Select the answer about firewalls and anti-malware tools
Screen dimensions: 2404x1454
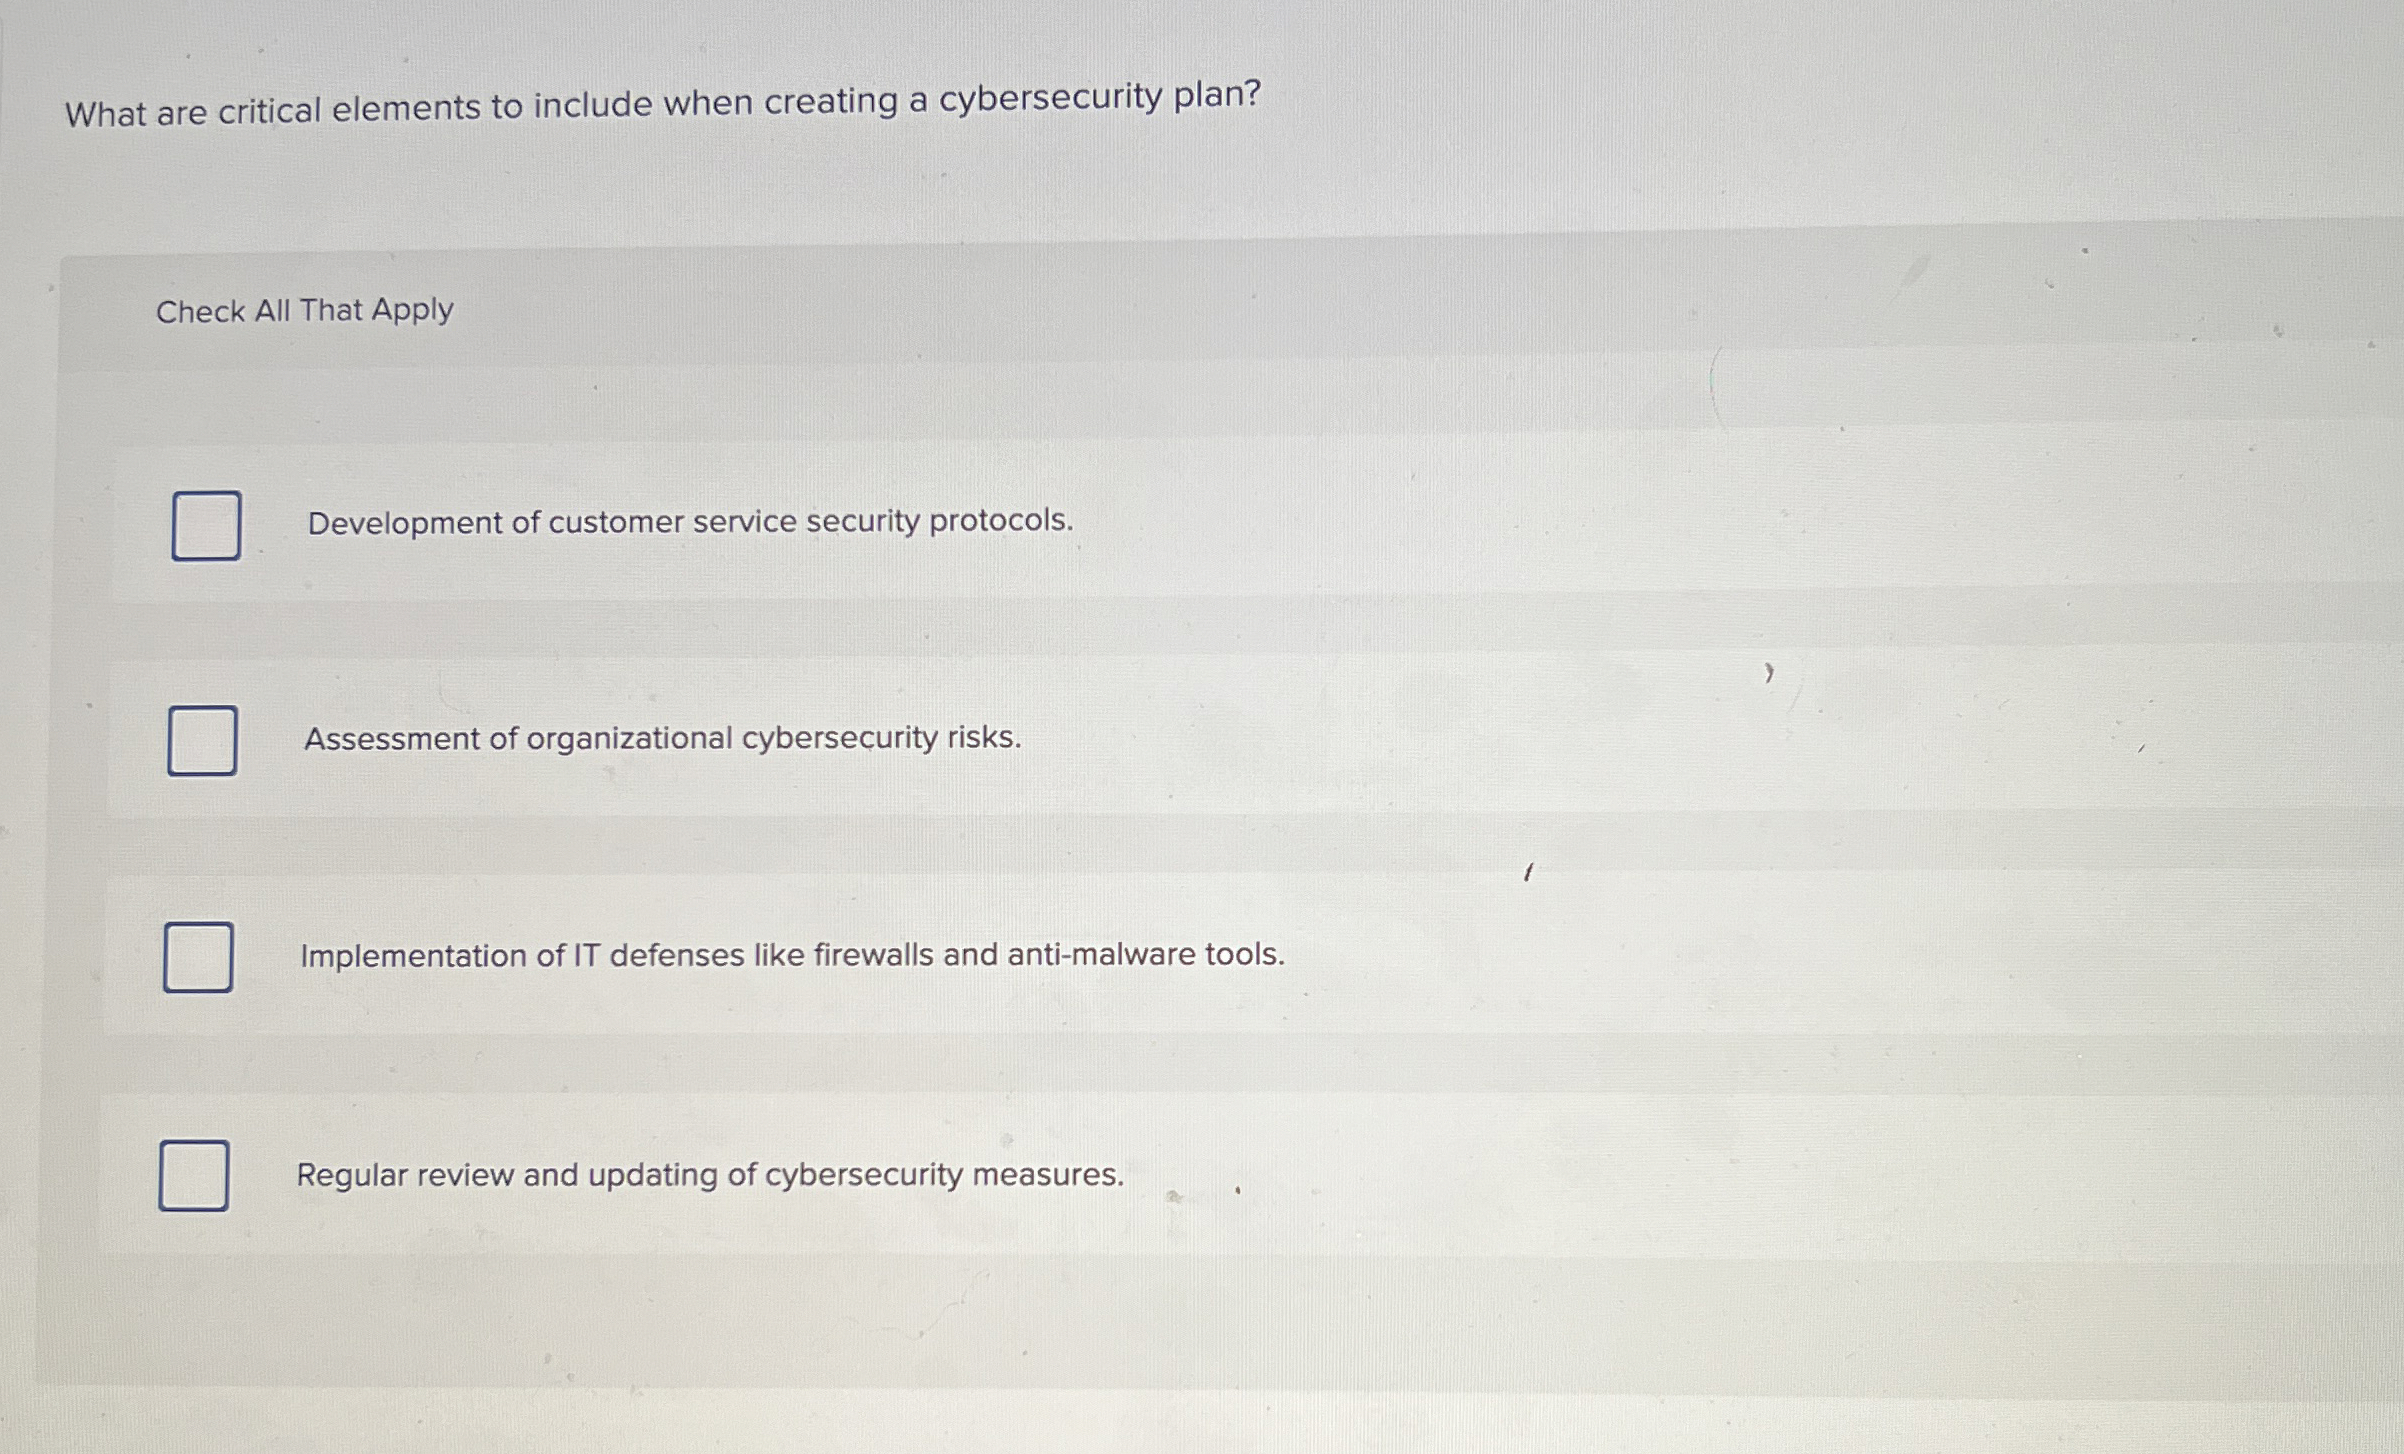click(x=197, y=957)
